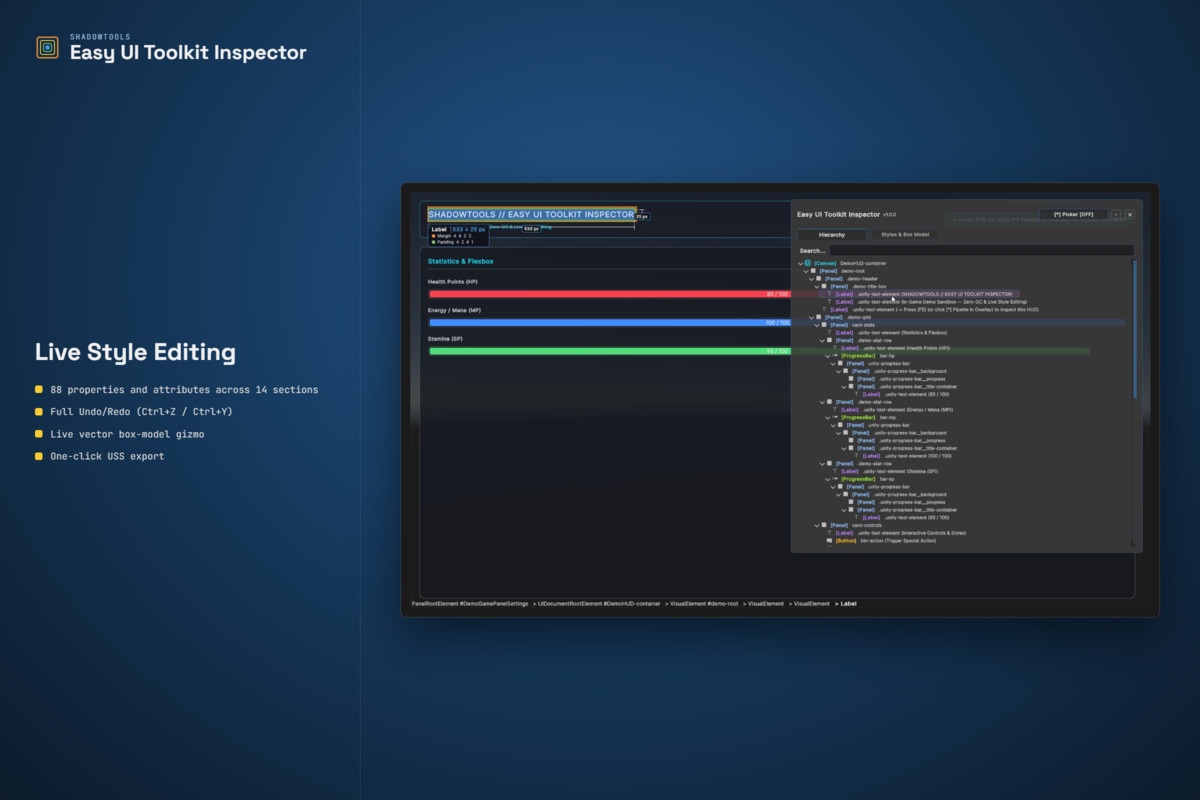Minimize the Inspector panel with the dash button
1200x800 pixels.
click(x=1116, y=214)
